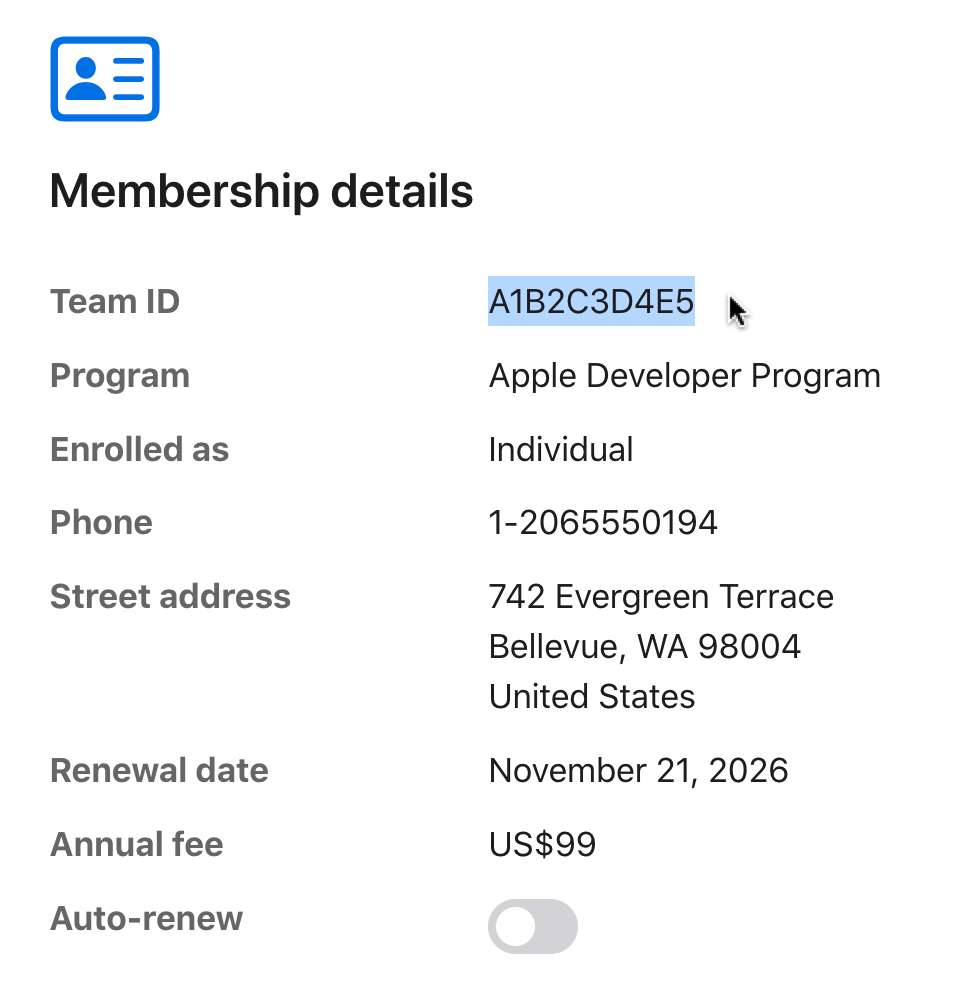Viewport: 965px width, 999px height.
Task: Click the membership ID card icon
Action: coord(104,78)
